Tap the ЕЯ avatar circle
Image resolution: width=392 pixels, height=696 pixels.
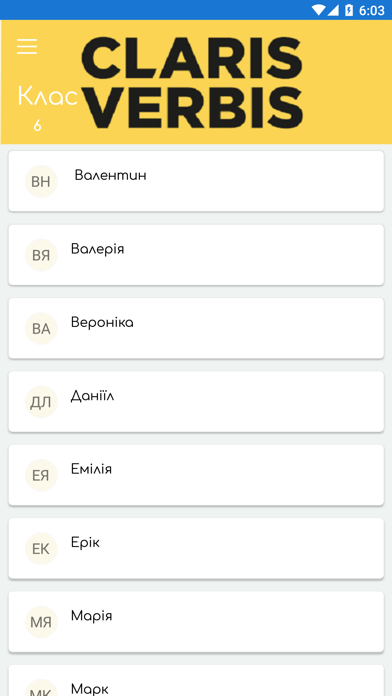pyautogui.click(x=41, y=475)
